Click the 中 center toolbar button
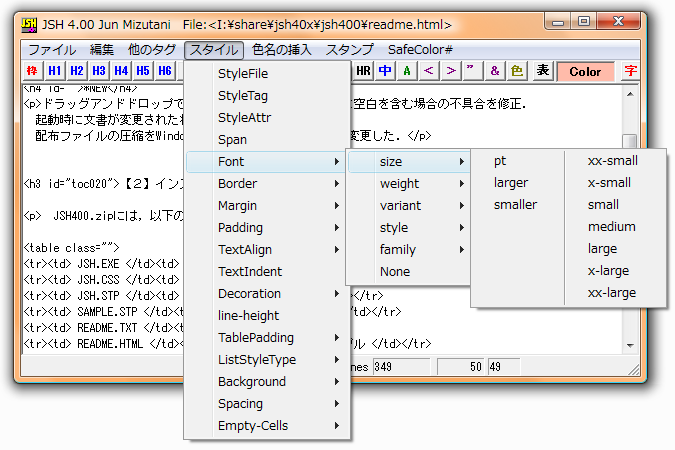This screenshot has height=450, width=675. point(385,71)
